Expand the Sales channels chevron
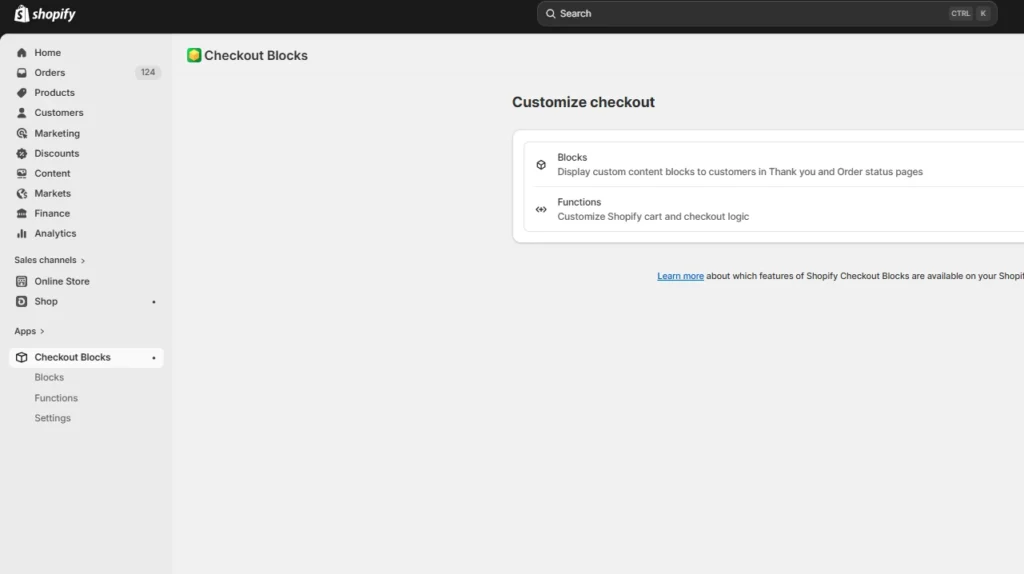 click(x=83, y=261)
